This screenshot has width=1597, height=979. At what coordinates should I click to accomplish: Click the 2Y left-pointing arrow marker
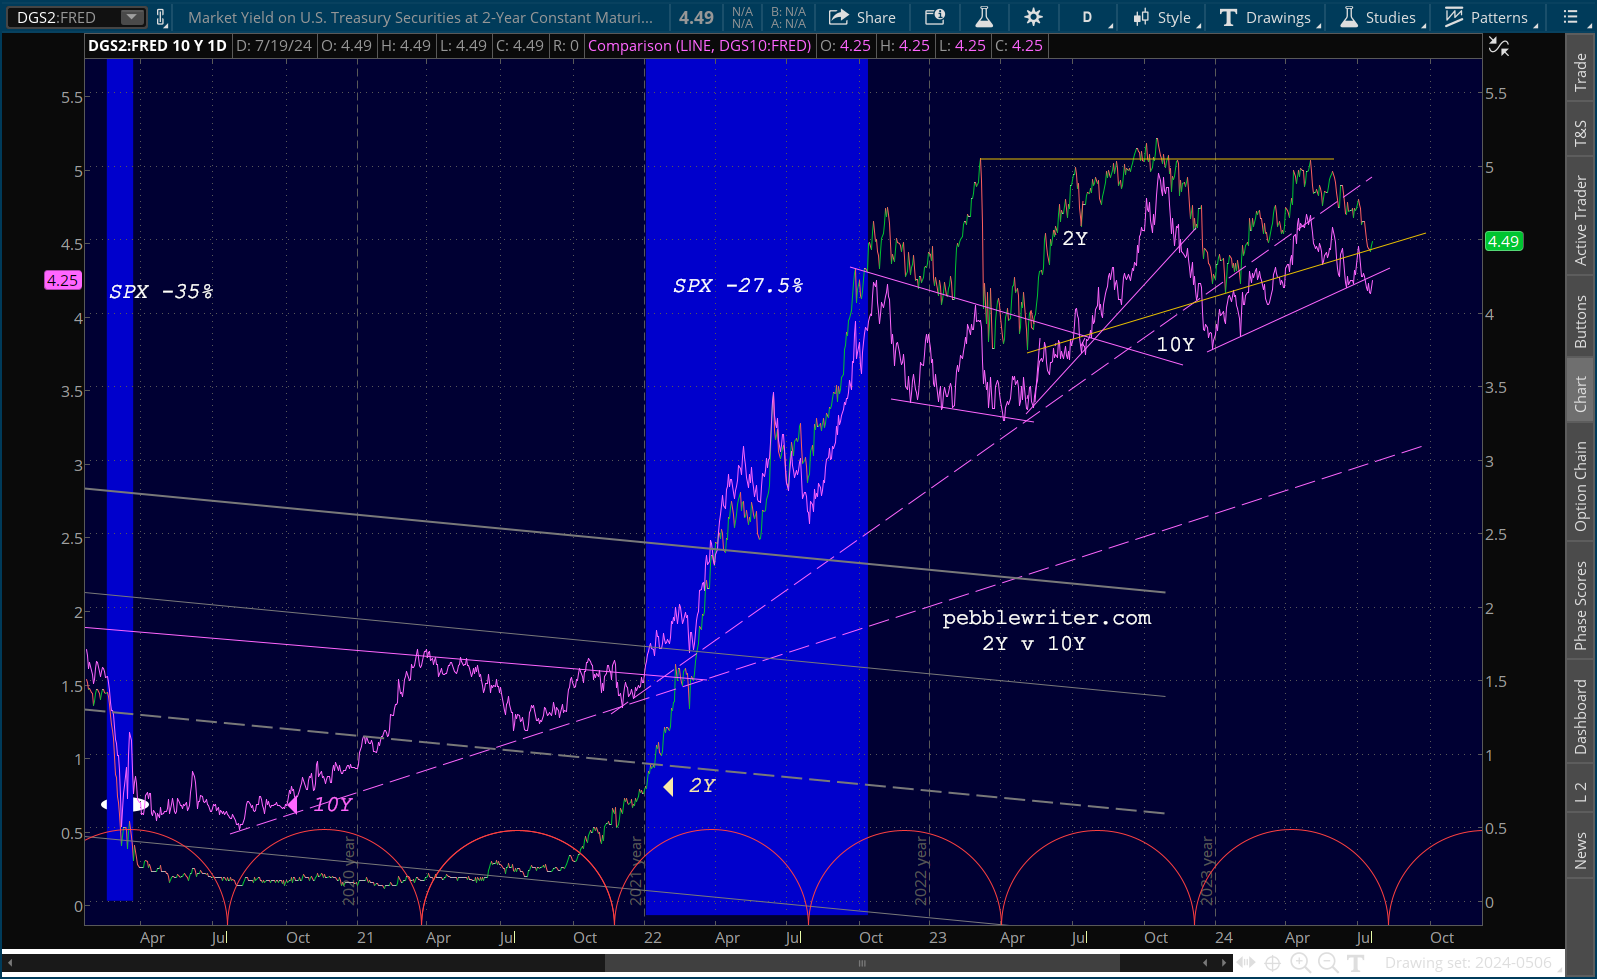668,787
